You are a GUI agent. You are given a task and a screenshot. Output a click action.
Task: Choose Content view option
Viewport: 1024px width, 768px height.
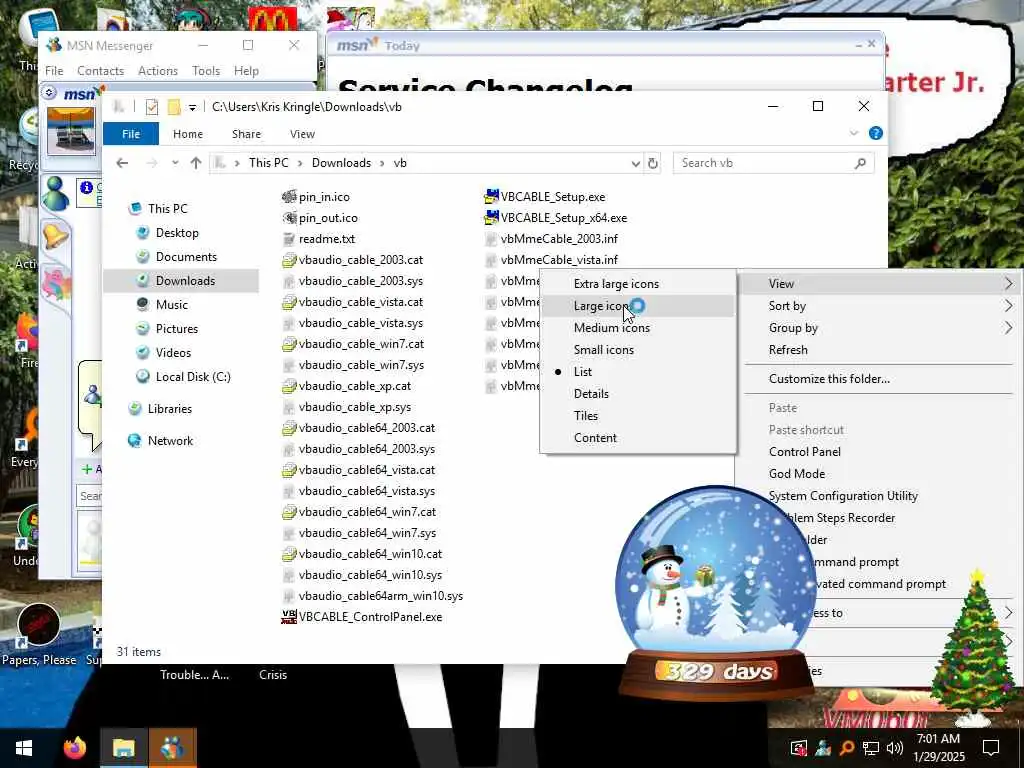[x=638, y=438]
